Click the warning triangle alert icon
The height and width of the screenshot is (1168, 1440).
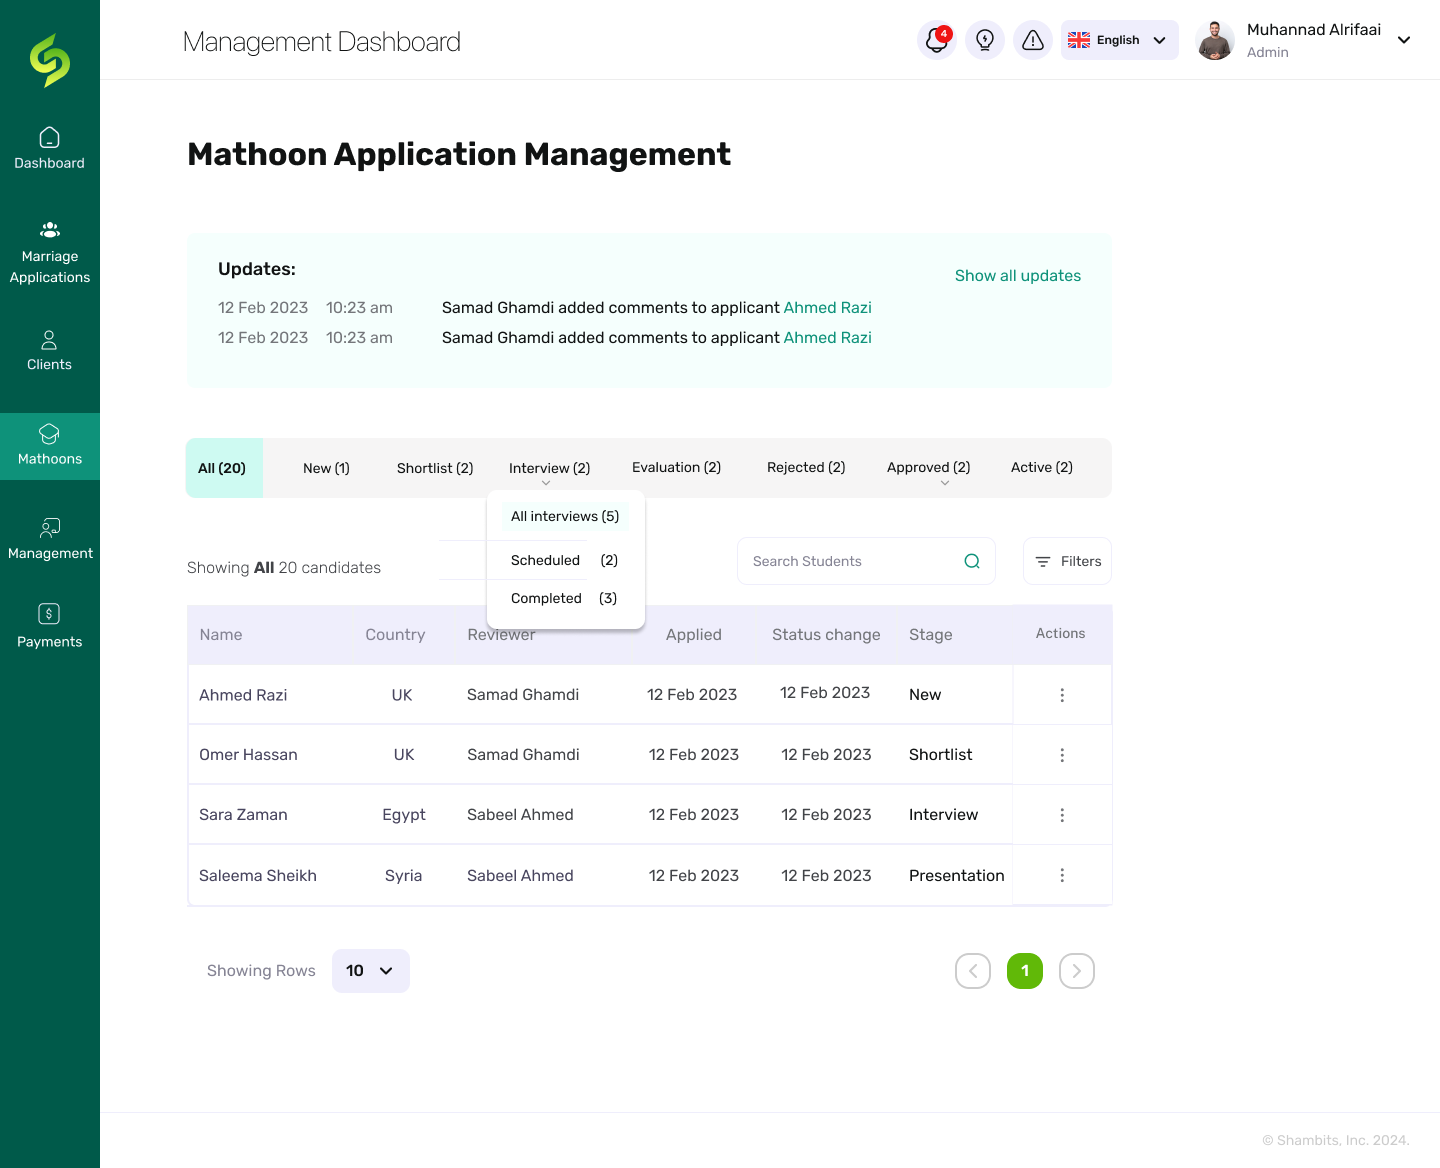pos(1033,40)
